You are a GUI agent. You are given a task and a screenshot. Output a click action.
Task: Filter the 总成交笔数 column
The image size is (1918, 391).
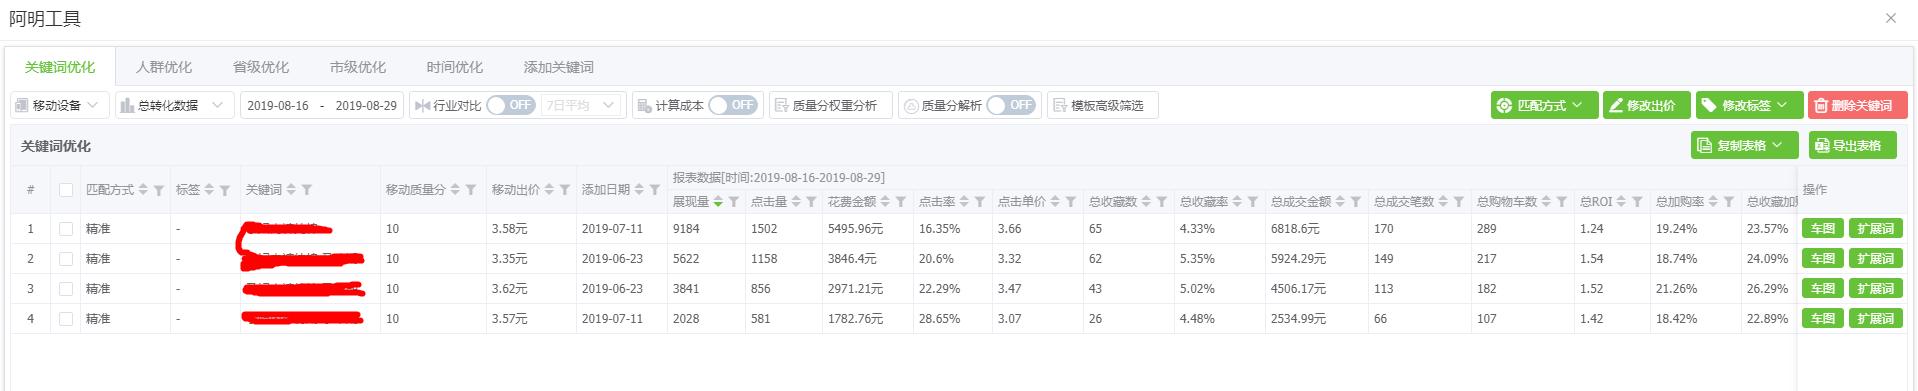click(1459, 202)
